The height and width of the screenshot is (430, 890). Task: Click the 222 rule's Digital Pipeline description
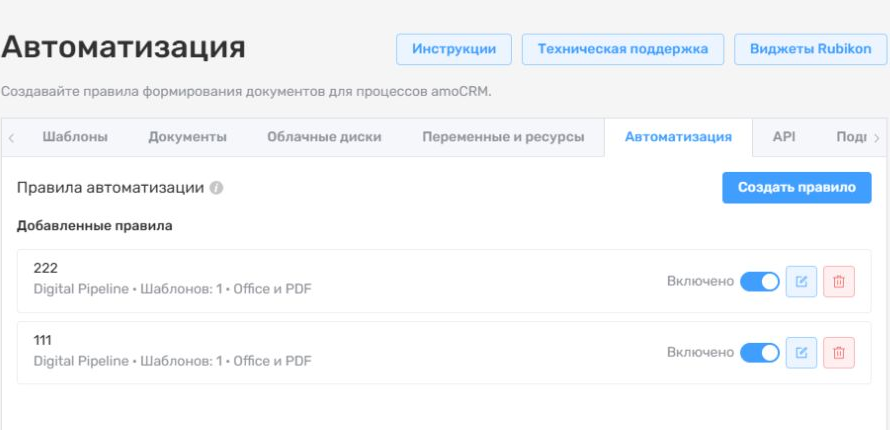[x=173, y=289]
